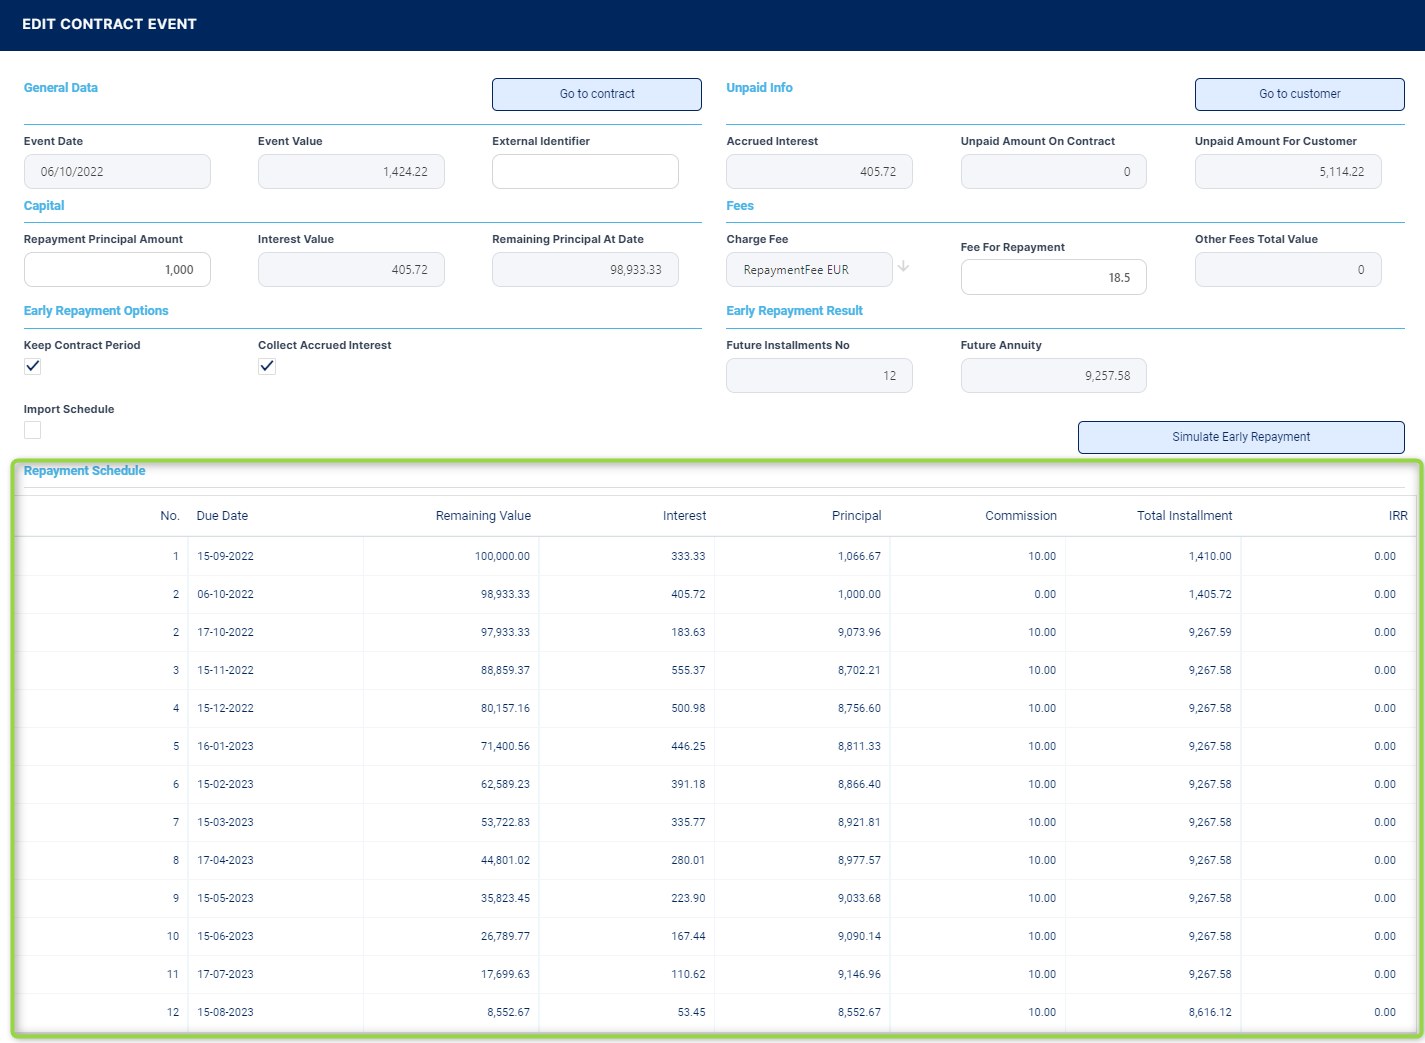This screenshot has width=1425, height=1043.
Task: Sort by Due Date column header
Action: [x=222, y=516]
